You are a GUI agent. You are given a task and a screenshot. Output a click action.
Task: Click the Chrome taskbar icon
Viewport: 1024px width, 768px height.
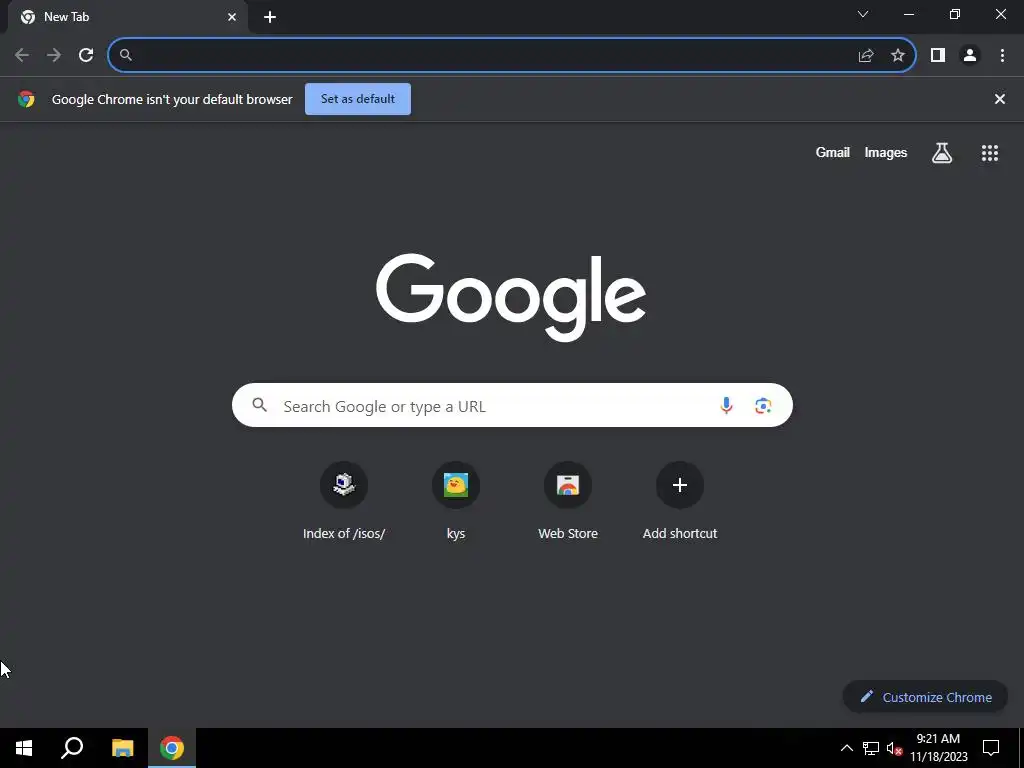tap(172, 748)
